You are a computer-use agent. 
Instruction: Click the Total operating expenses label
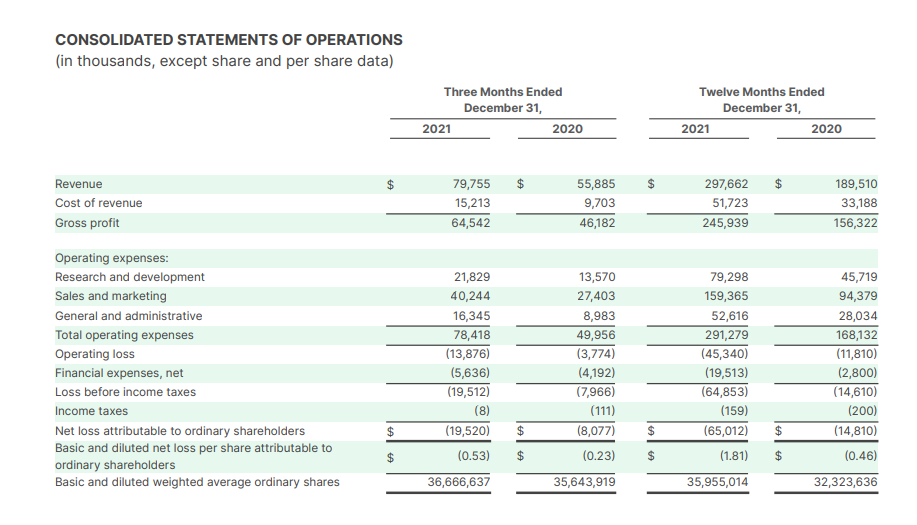coord(124,335)
